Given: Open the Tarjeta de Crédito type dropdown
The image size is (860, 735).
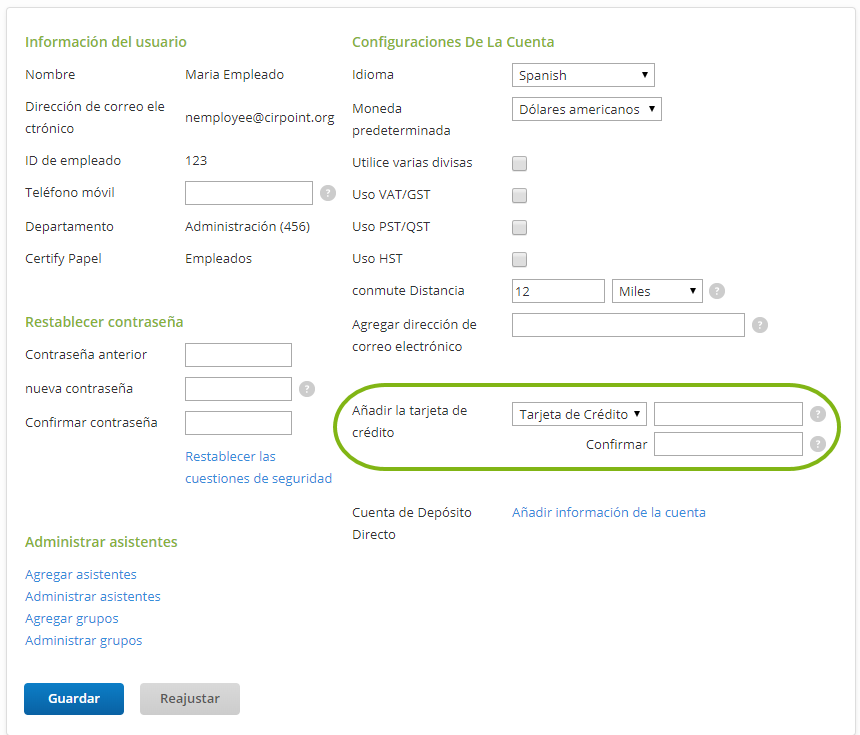Looking at the screenshot, I should pyautogui.click(x=580, y=414).
